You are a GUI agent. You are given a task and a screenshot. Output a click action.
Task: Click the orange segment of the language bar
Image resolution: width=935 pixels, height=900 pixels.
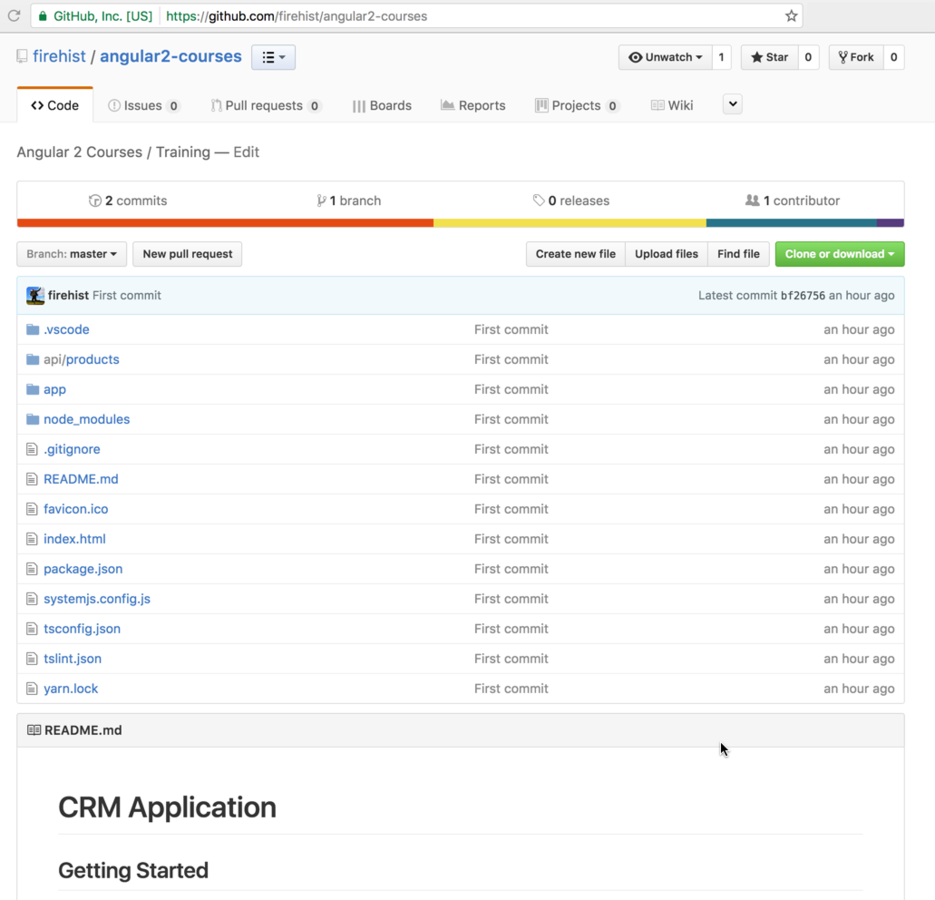point(225,223)
